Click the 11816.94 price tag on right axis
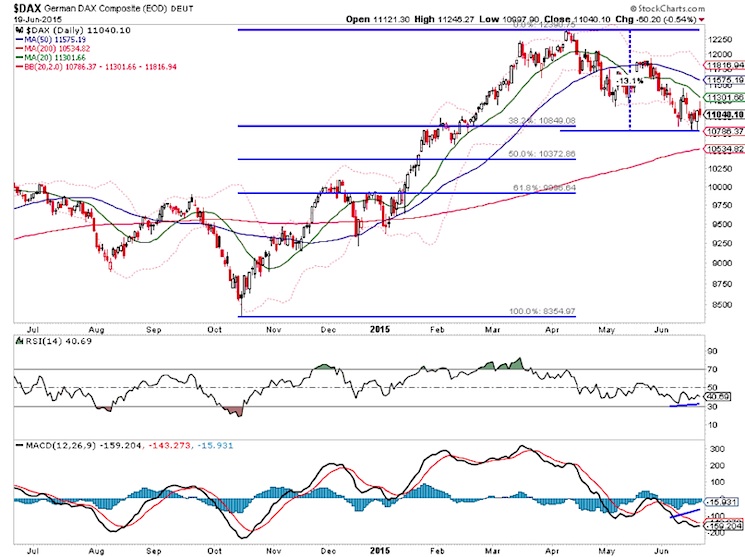 725,66
